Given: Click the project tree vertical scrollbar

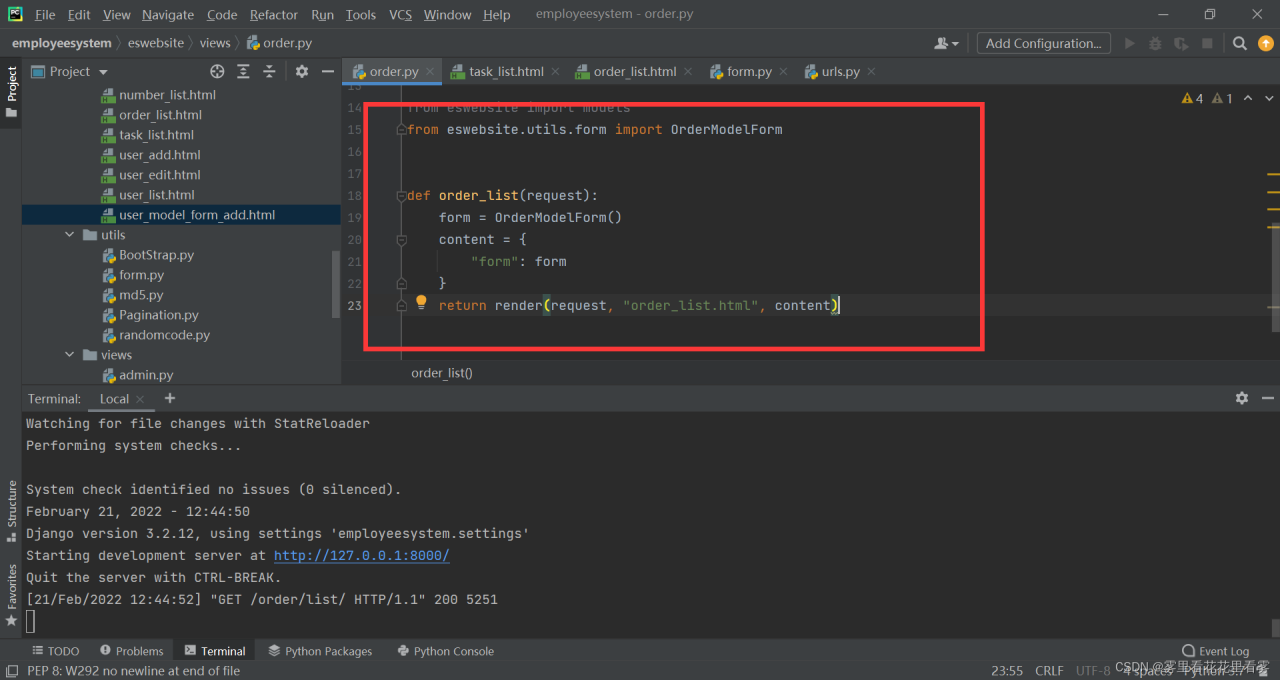Looking at the screenshot, I should (x=336, y=283).
